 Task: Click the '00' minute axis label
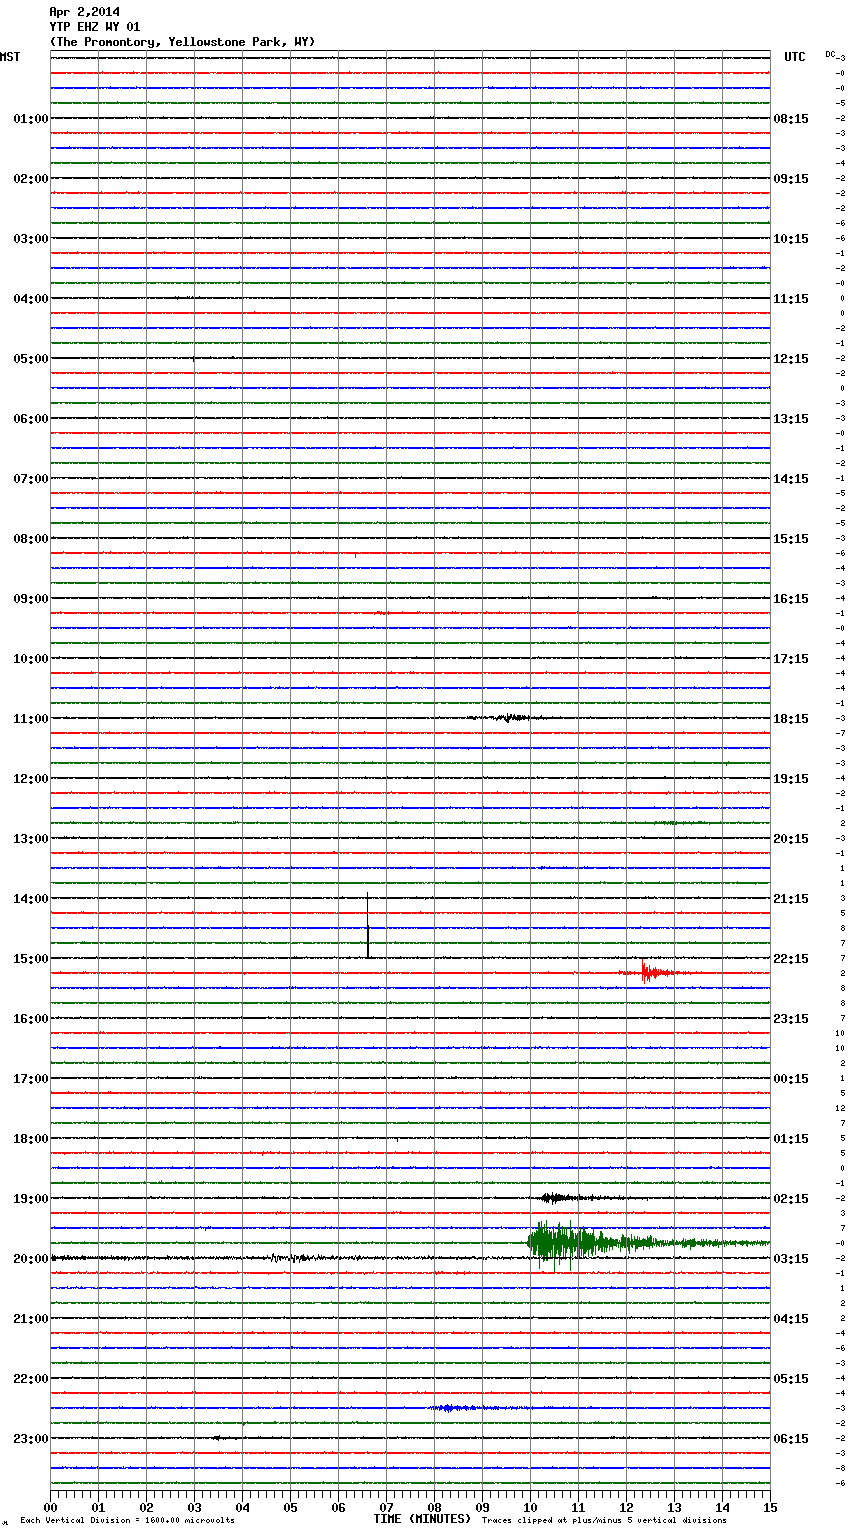(50, 1507)
